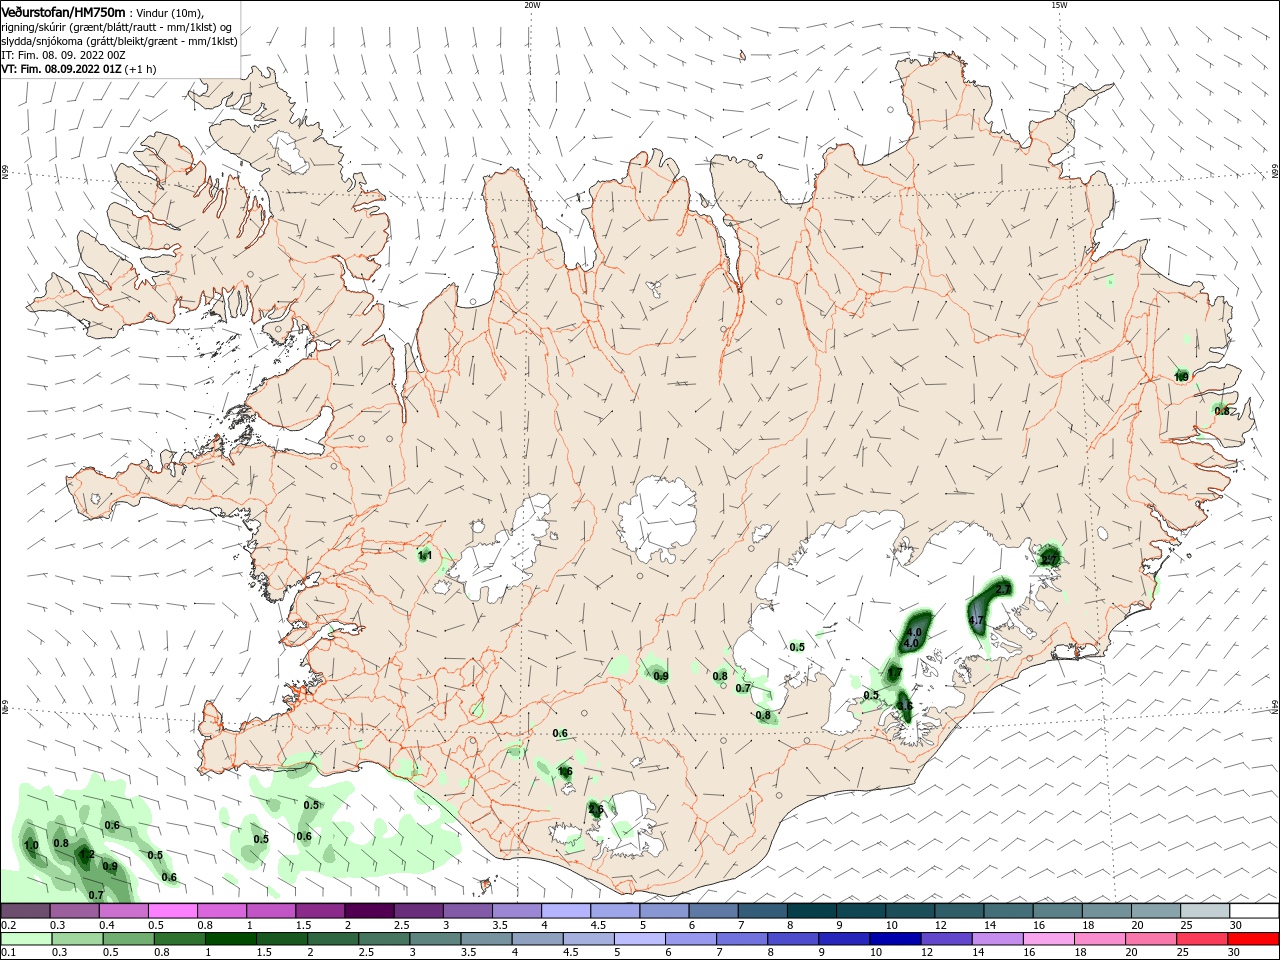Click the 1.0 value offshore in the southwest
Image resolution: width=1280 pixels, height=960 pixels.
[x=31, y=845]
